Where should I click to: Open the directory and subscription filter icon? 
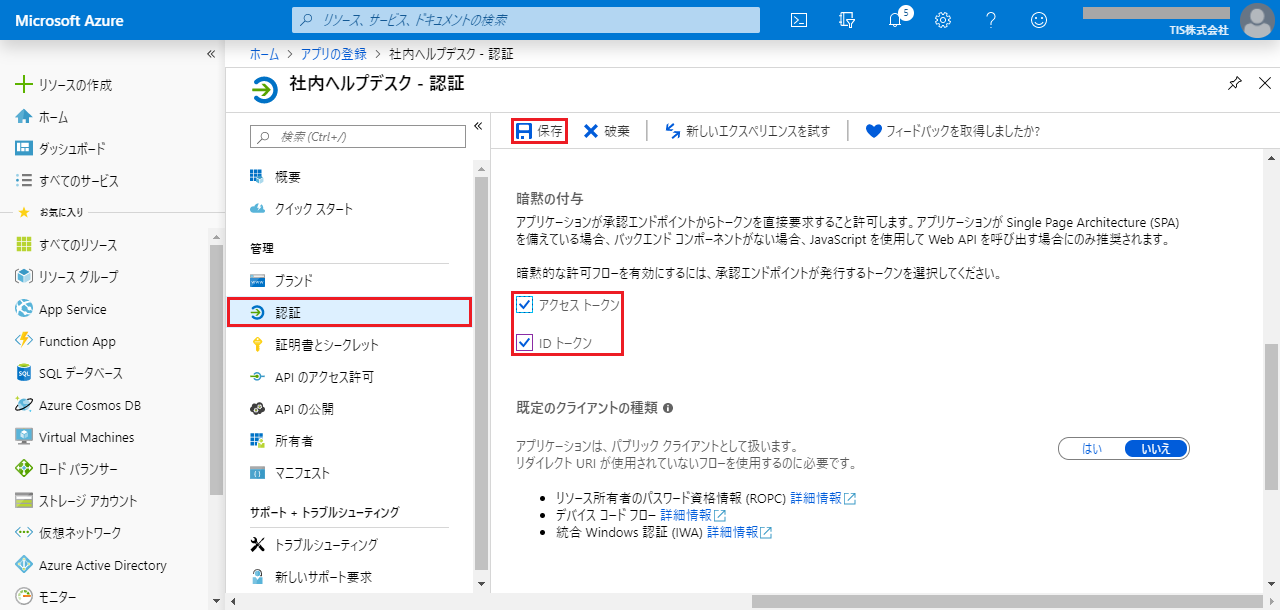click(x=847, y=20)
